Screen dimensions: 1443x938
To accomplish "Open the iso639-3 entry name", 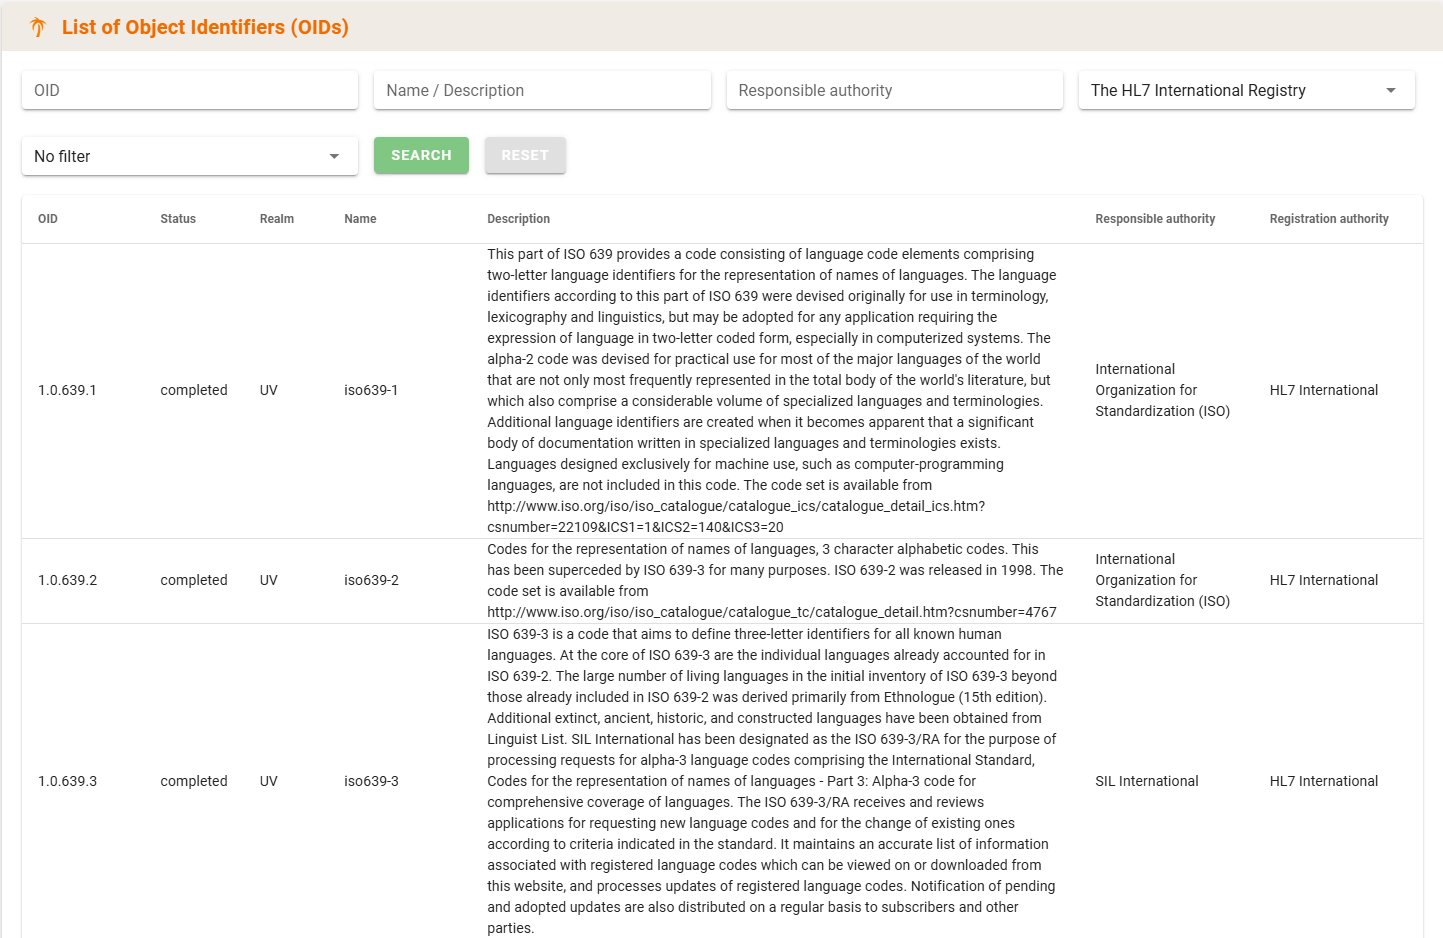I will [x=371, y=781].
